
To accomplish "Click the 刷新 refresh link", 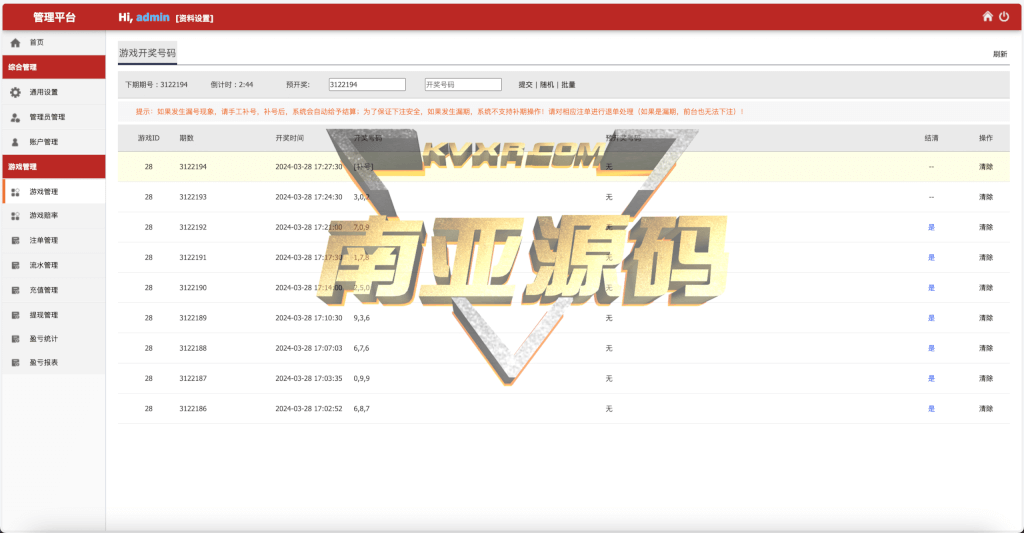I will coord(1000,54).
